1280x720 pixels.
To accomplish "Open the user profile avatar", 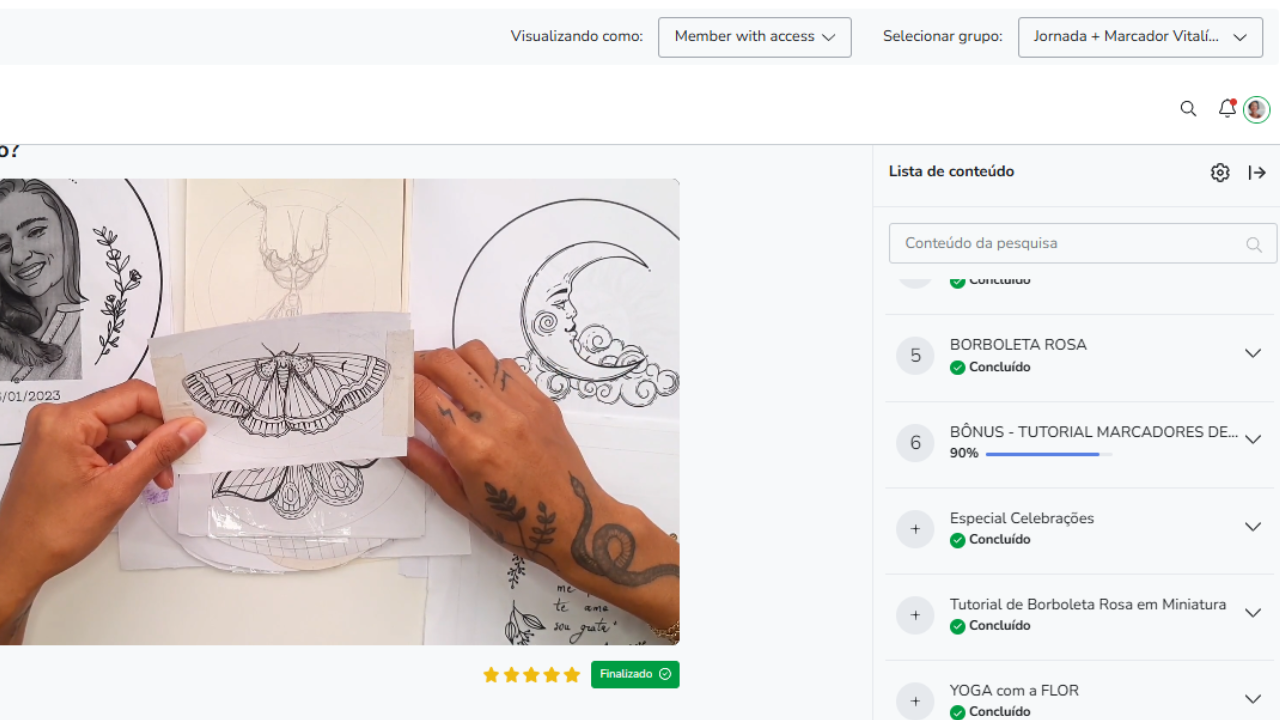I will point(1257,110).
